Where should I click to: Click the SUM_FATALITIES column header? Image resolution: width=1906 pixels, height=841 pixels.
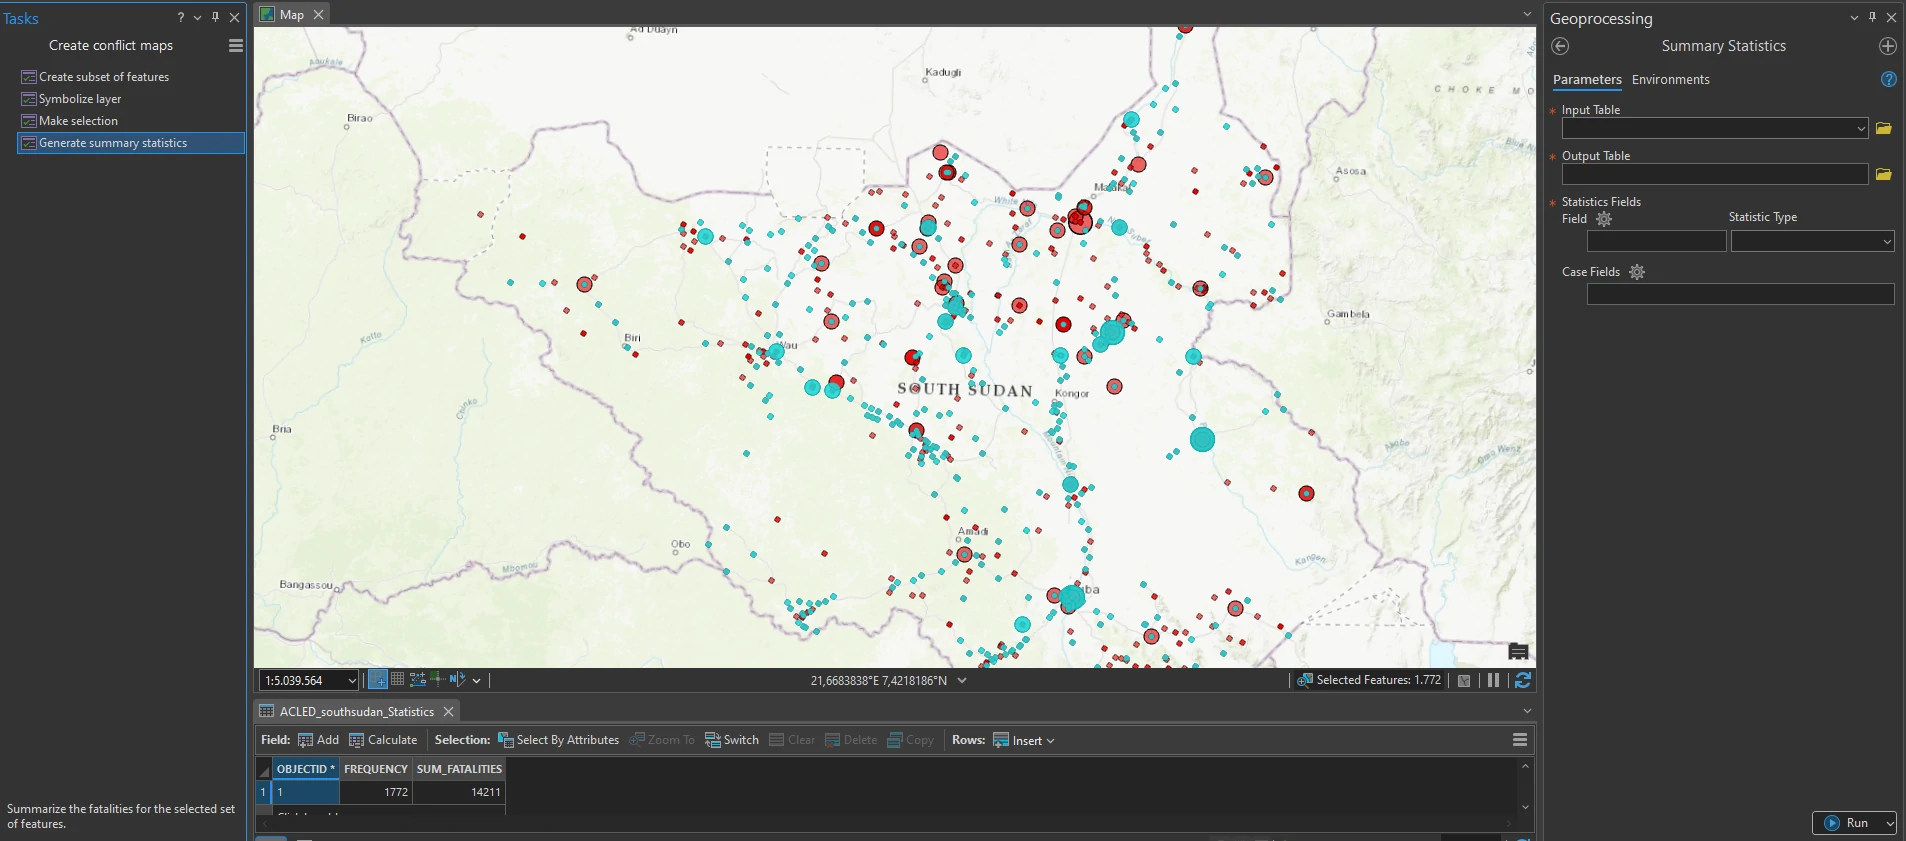[x=459, y=769]
